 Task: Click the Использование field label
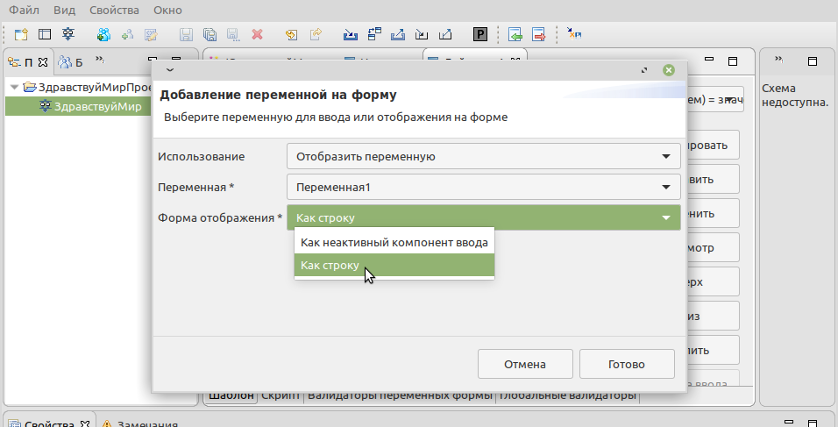[201, 157]
